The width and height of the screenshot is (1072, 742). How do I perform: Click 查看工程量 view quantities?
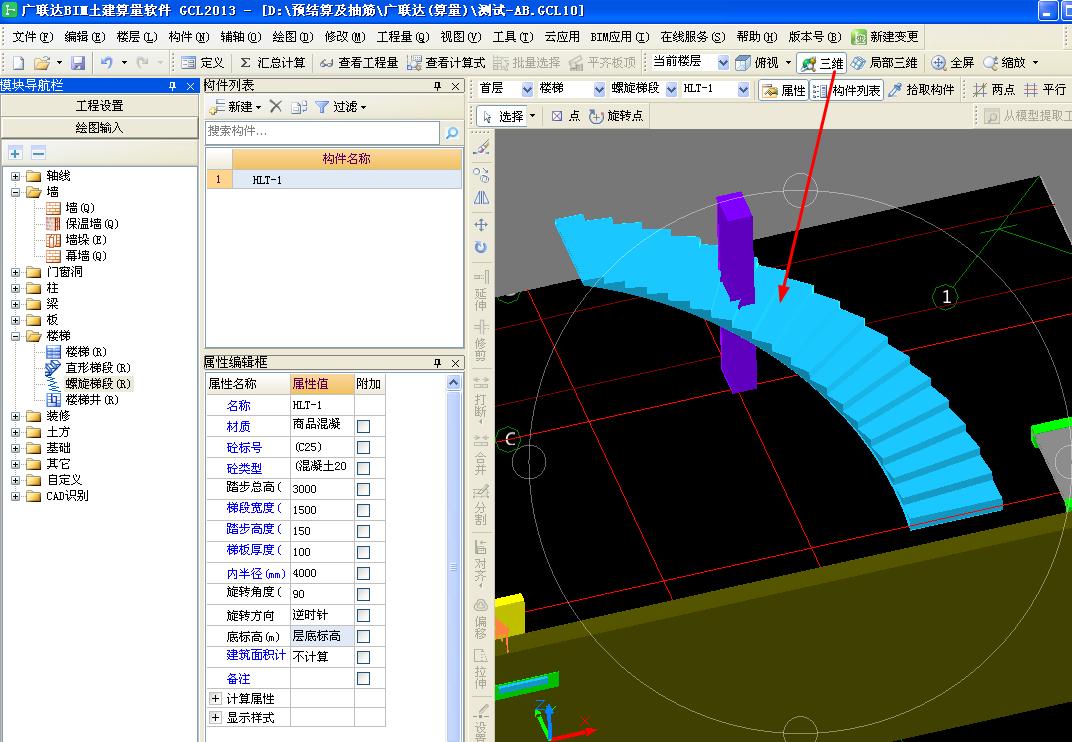pos(359,63)
